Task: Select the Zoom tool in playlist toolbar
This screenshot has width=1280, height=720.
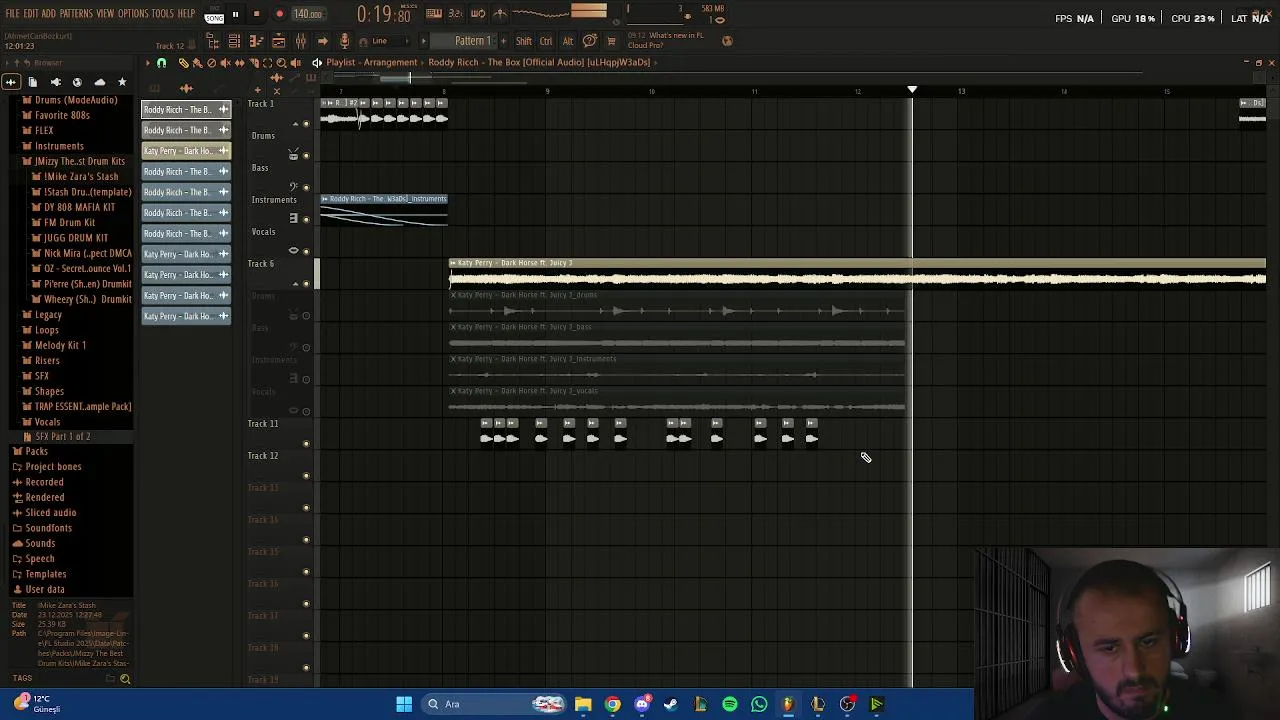Action: 281,63
